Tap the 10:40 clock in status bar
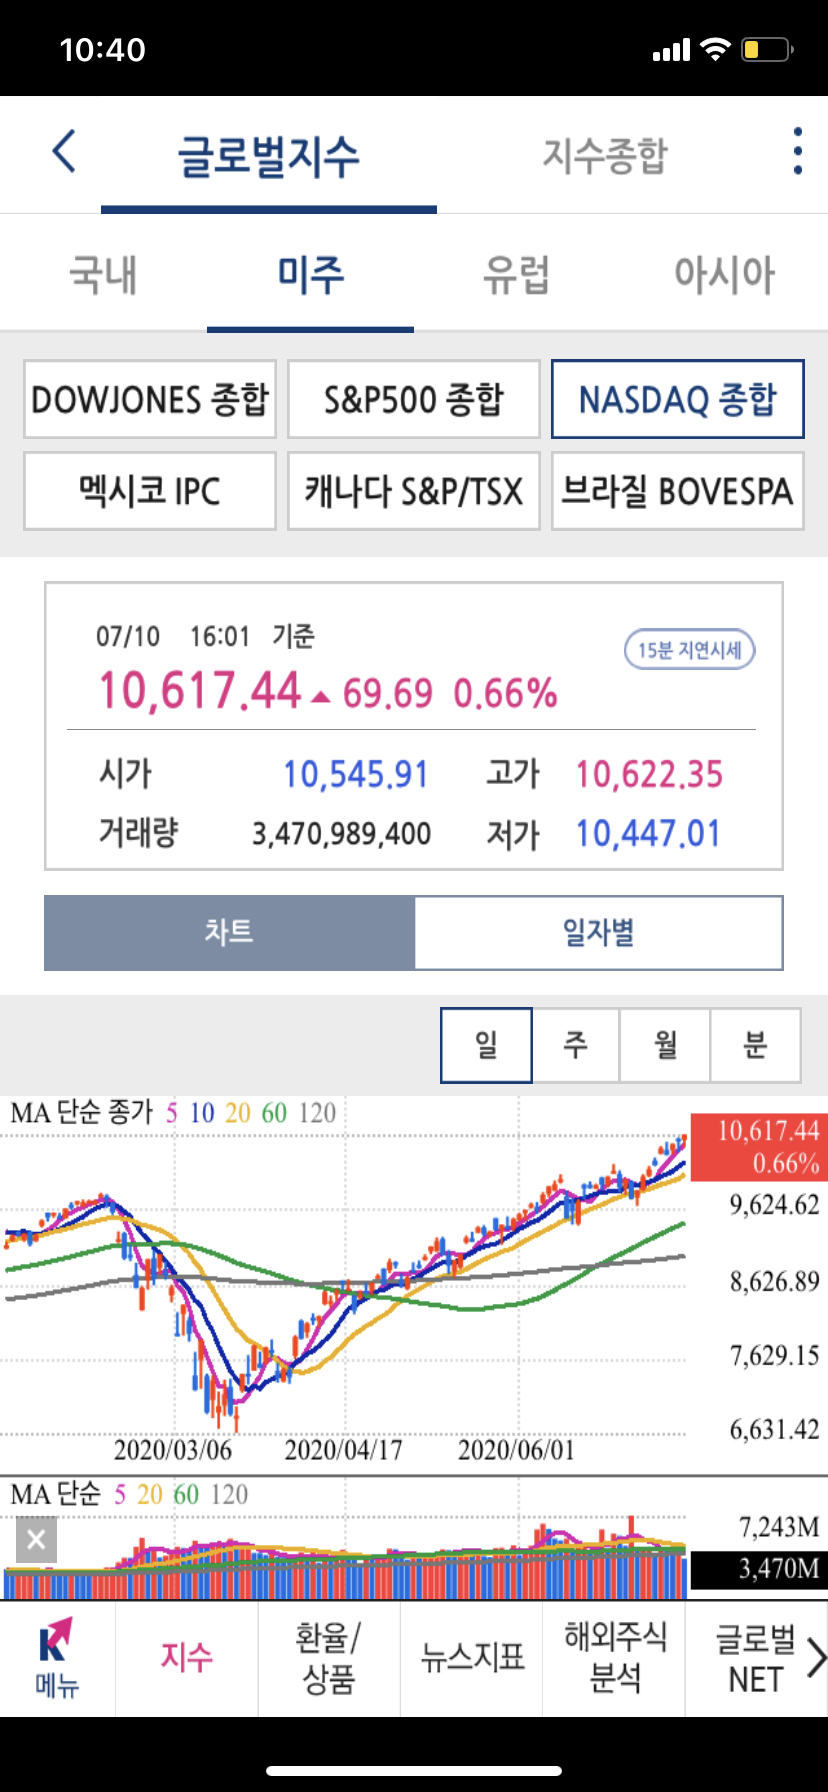This screenshot has width=828, height=1792. pos(102,49)
